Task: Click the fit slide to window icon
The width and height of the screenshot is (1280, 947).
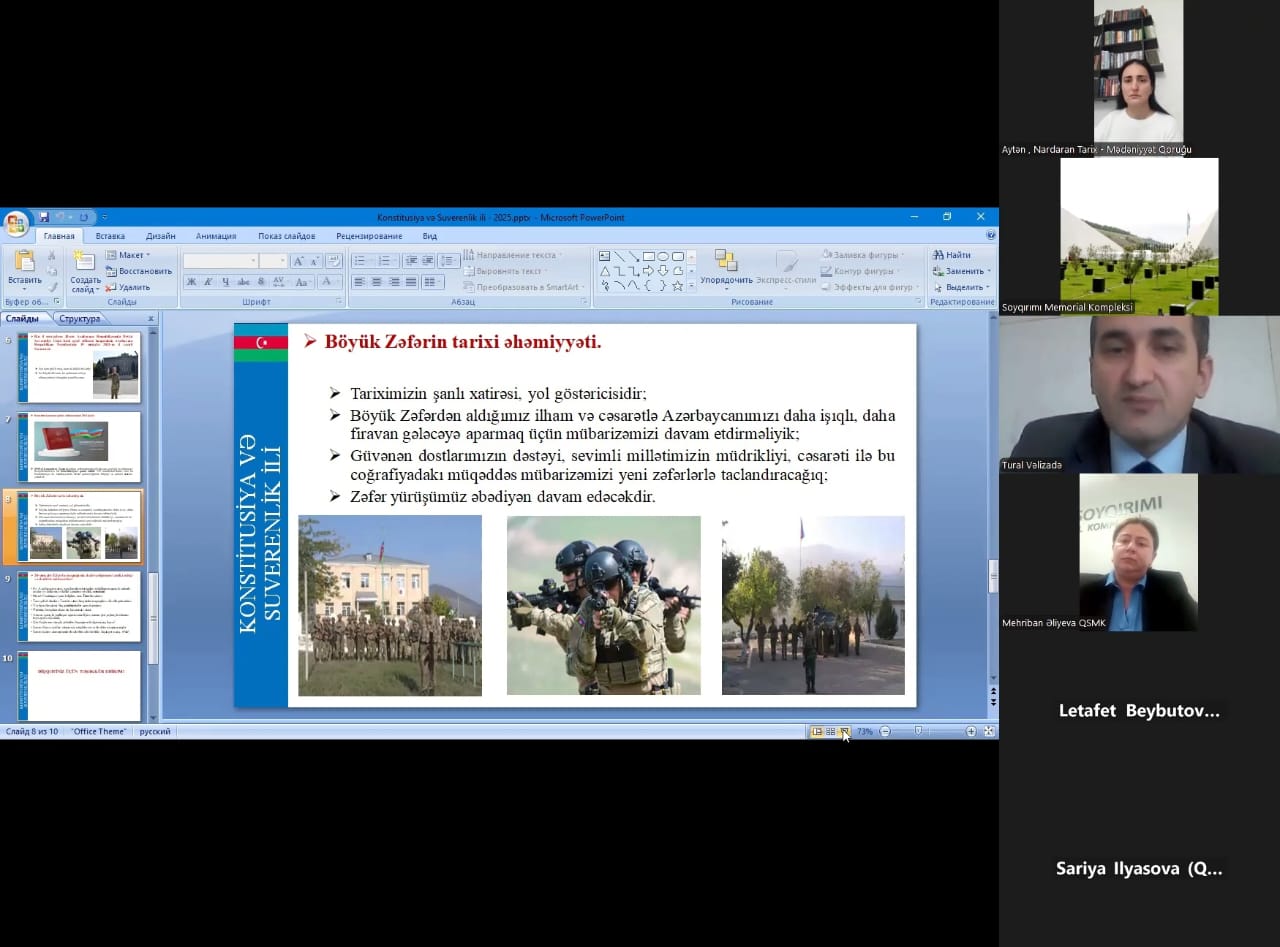Action: [x=989, y=732]
